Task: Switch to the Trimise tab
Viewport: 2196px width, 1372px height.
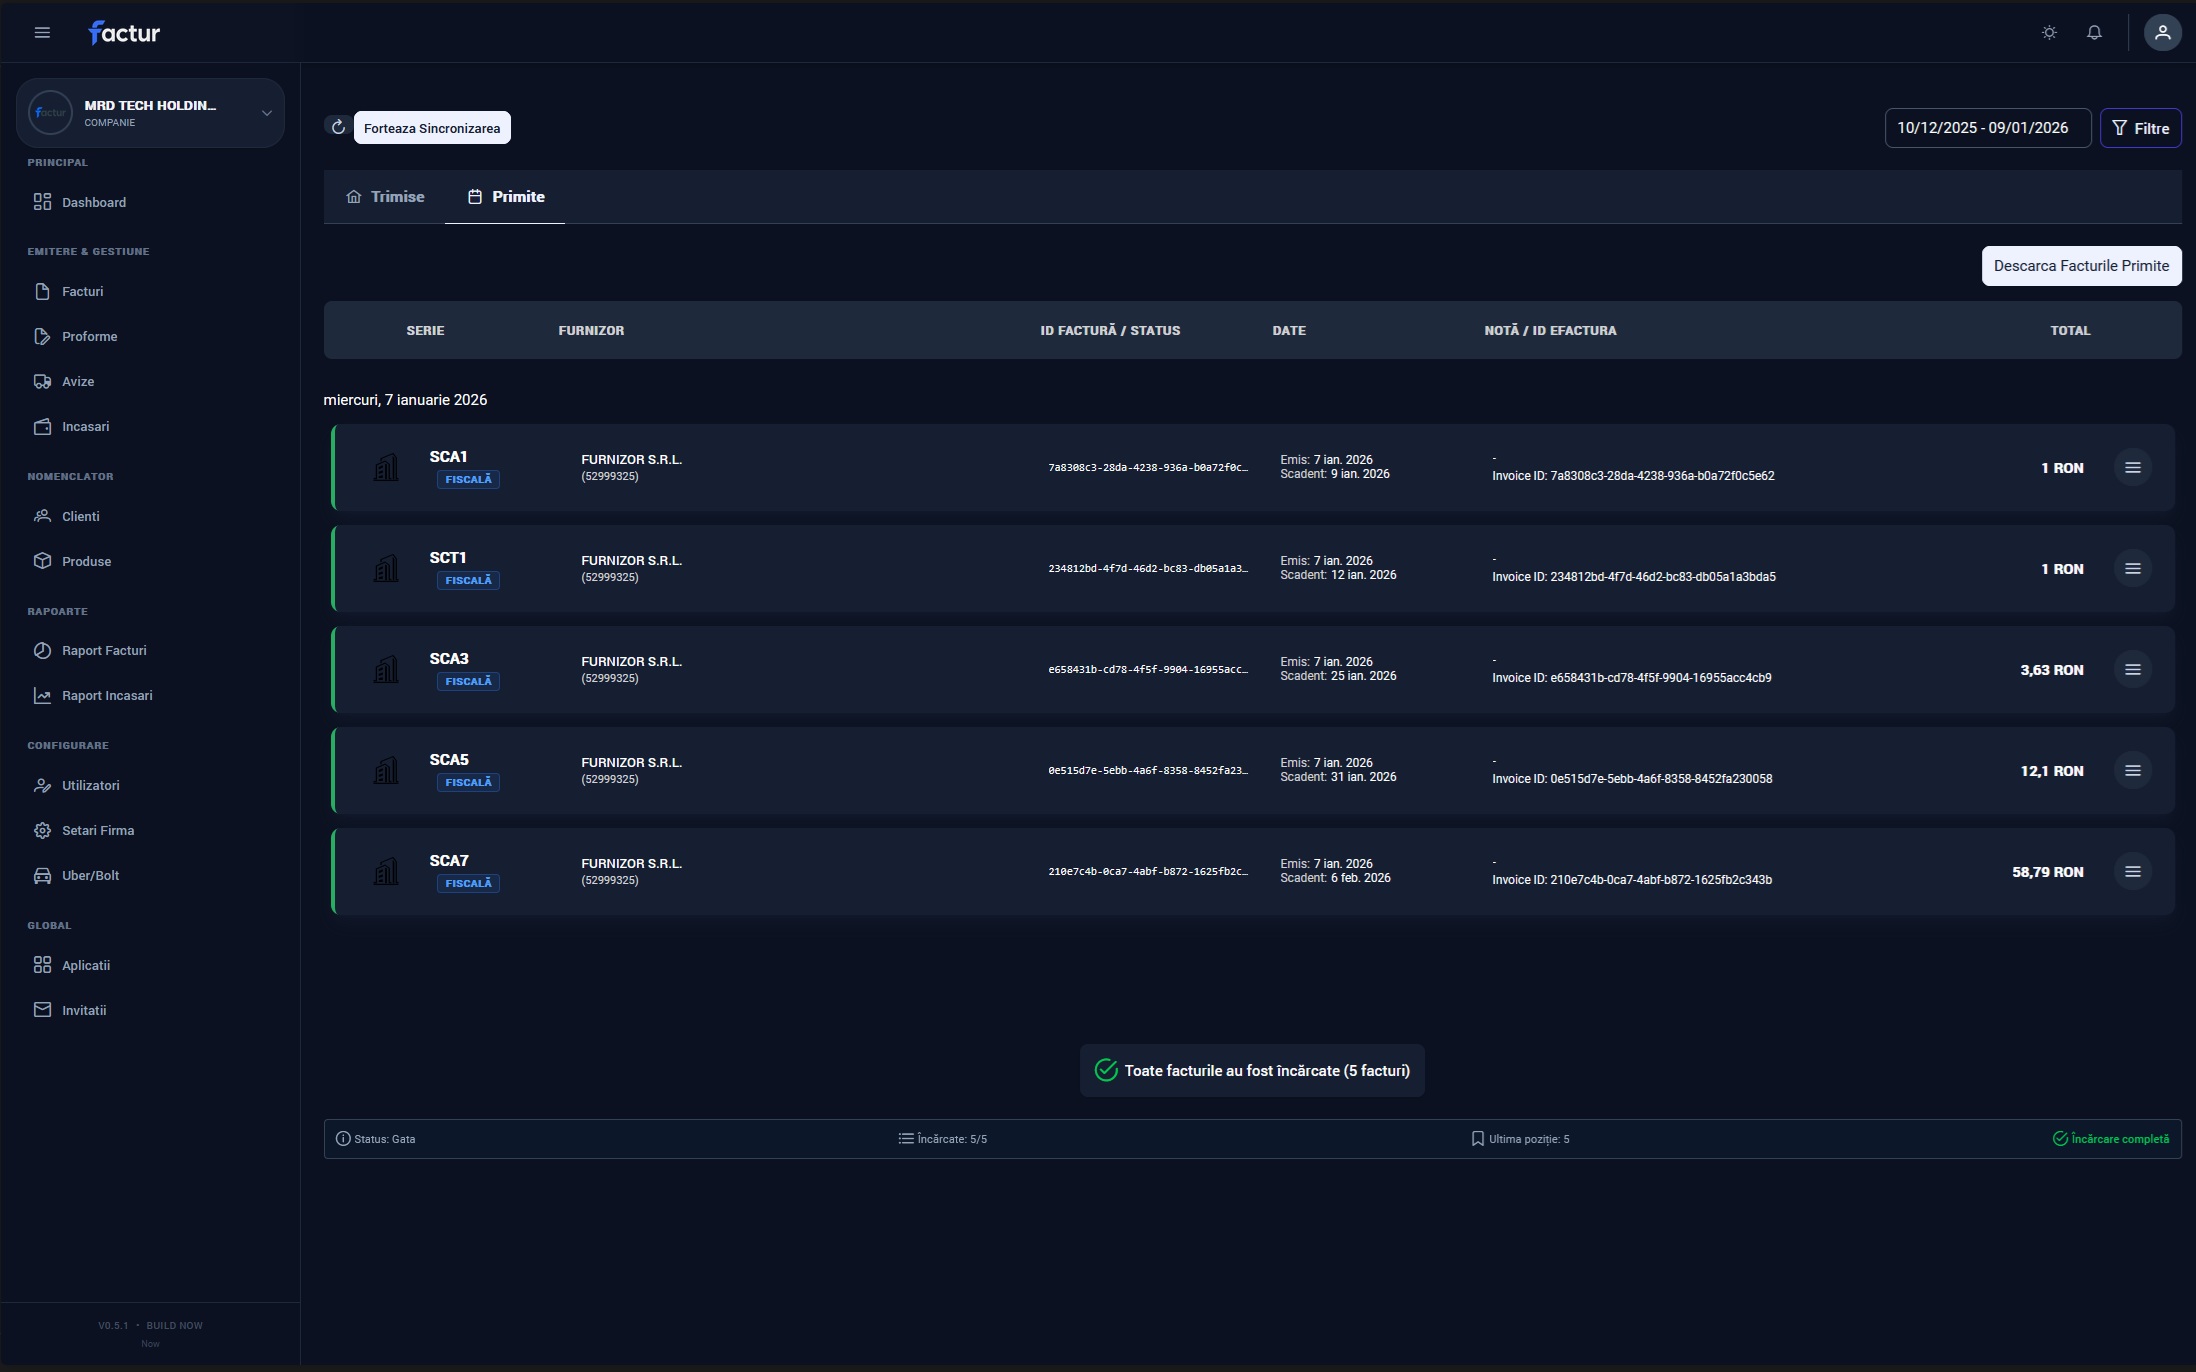Action: 385,197
